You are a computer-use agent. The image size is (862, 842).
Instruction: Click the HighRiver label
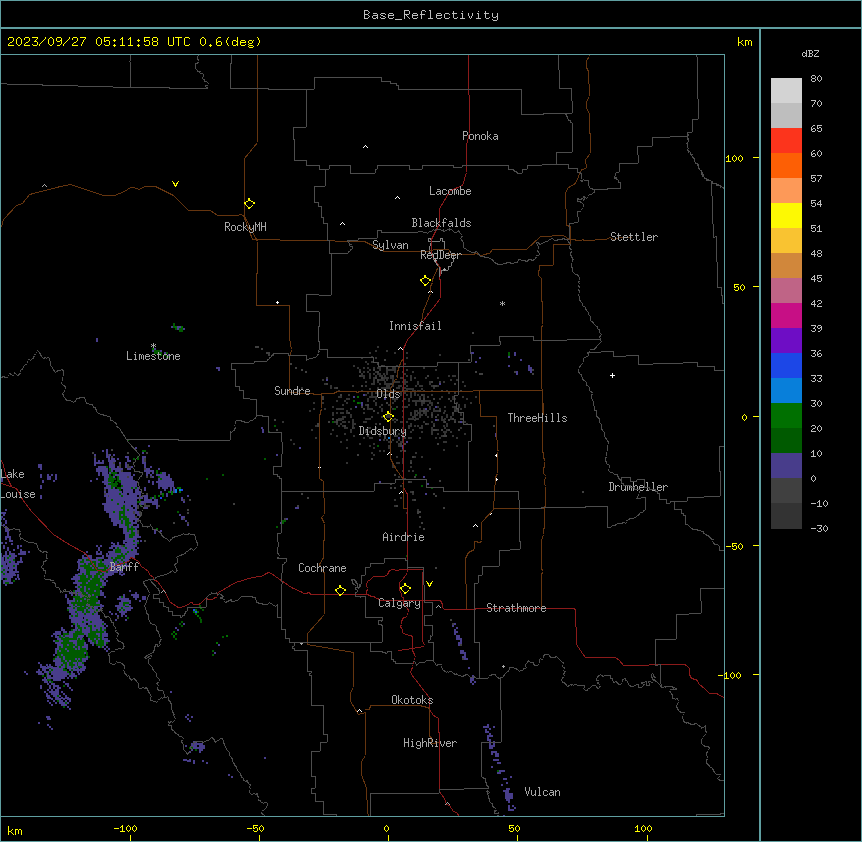pyautogui.click(x=430, y=743)
